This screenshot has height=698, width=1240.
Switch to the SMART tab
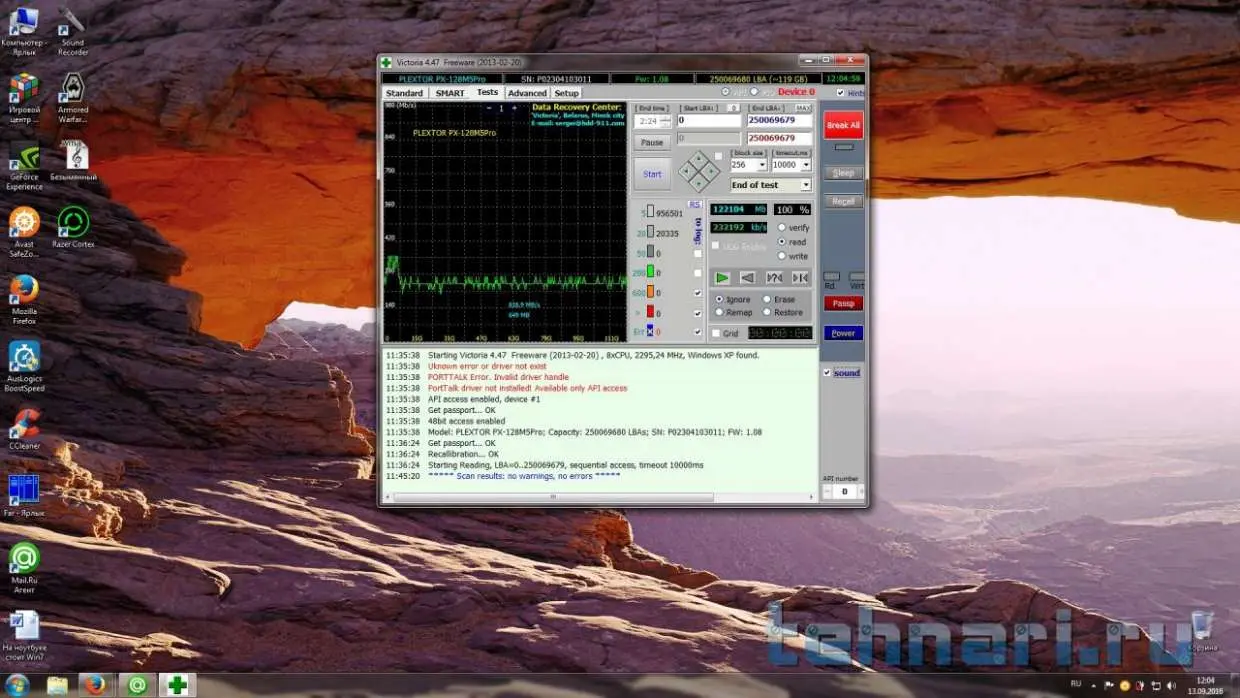(450, 93)
